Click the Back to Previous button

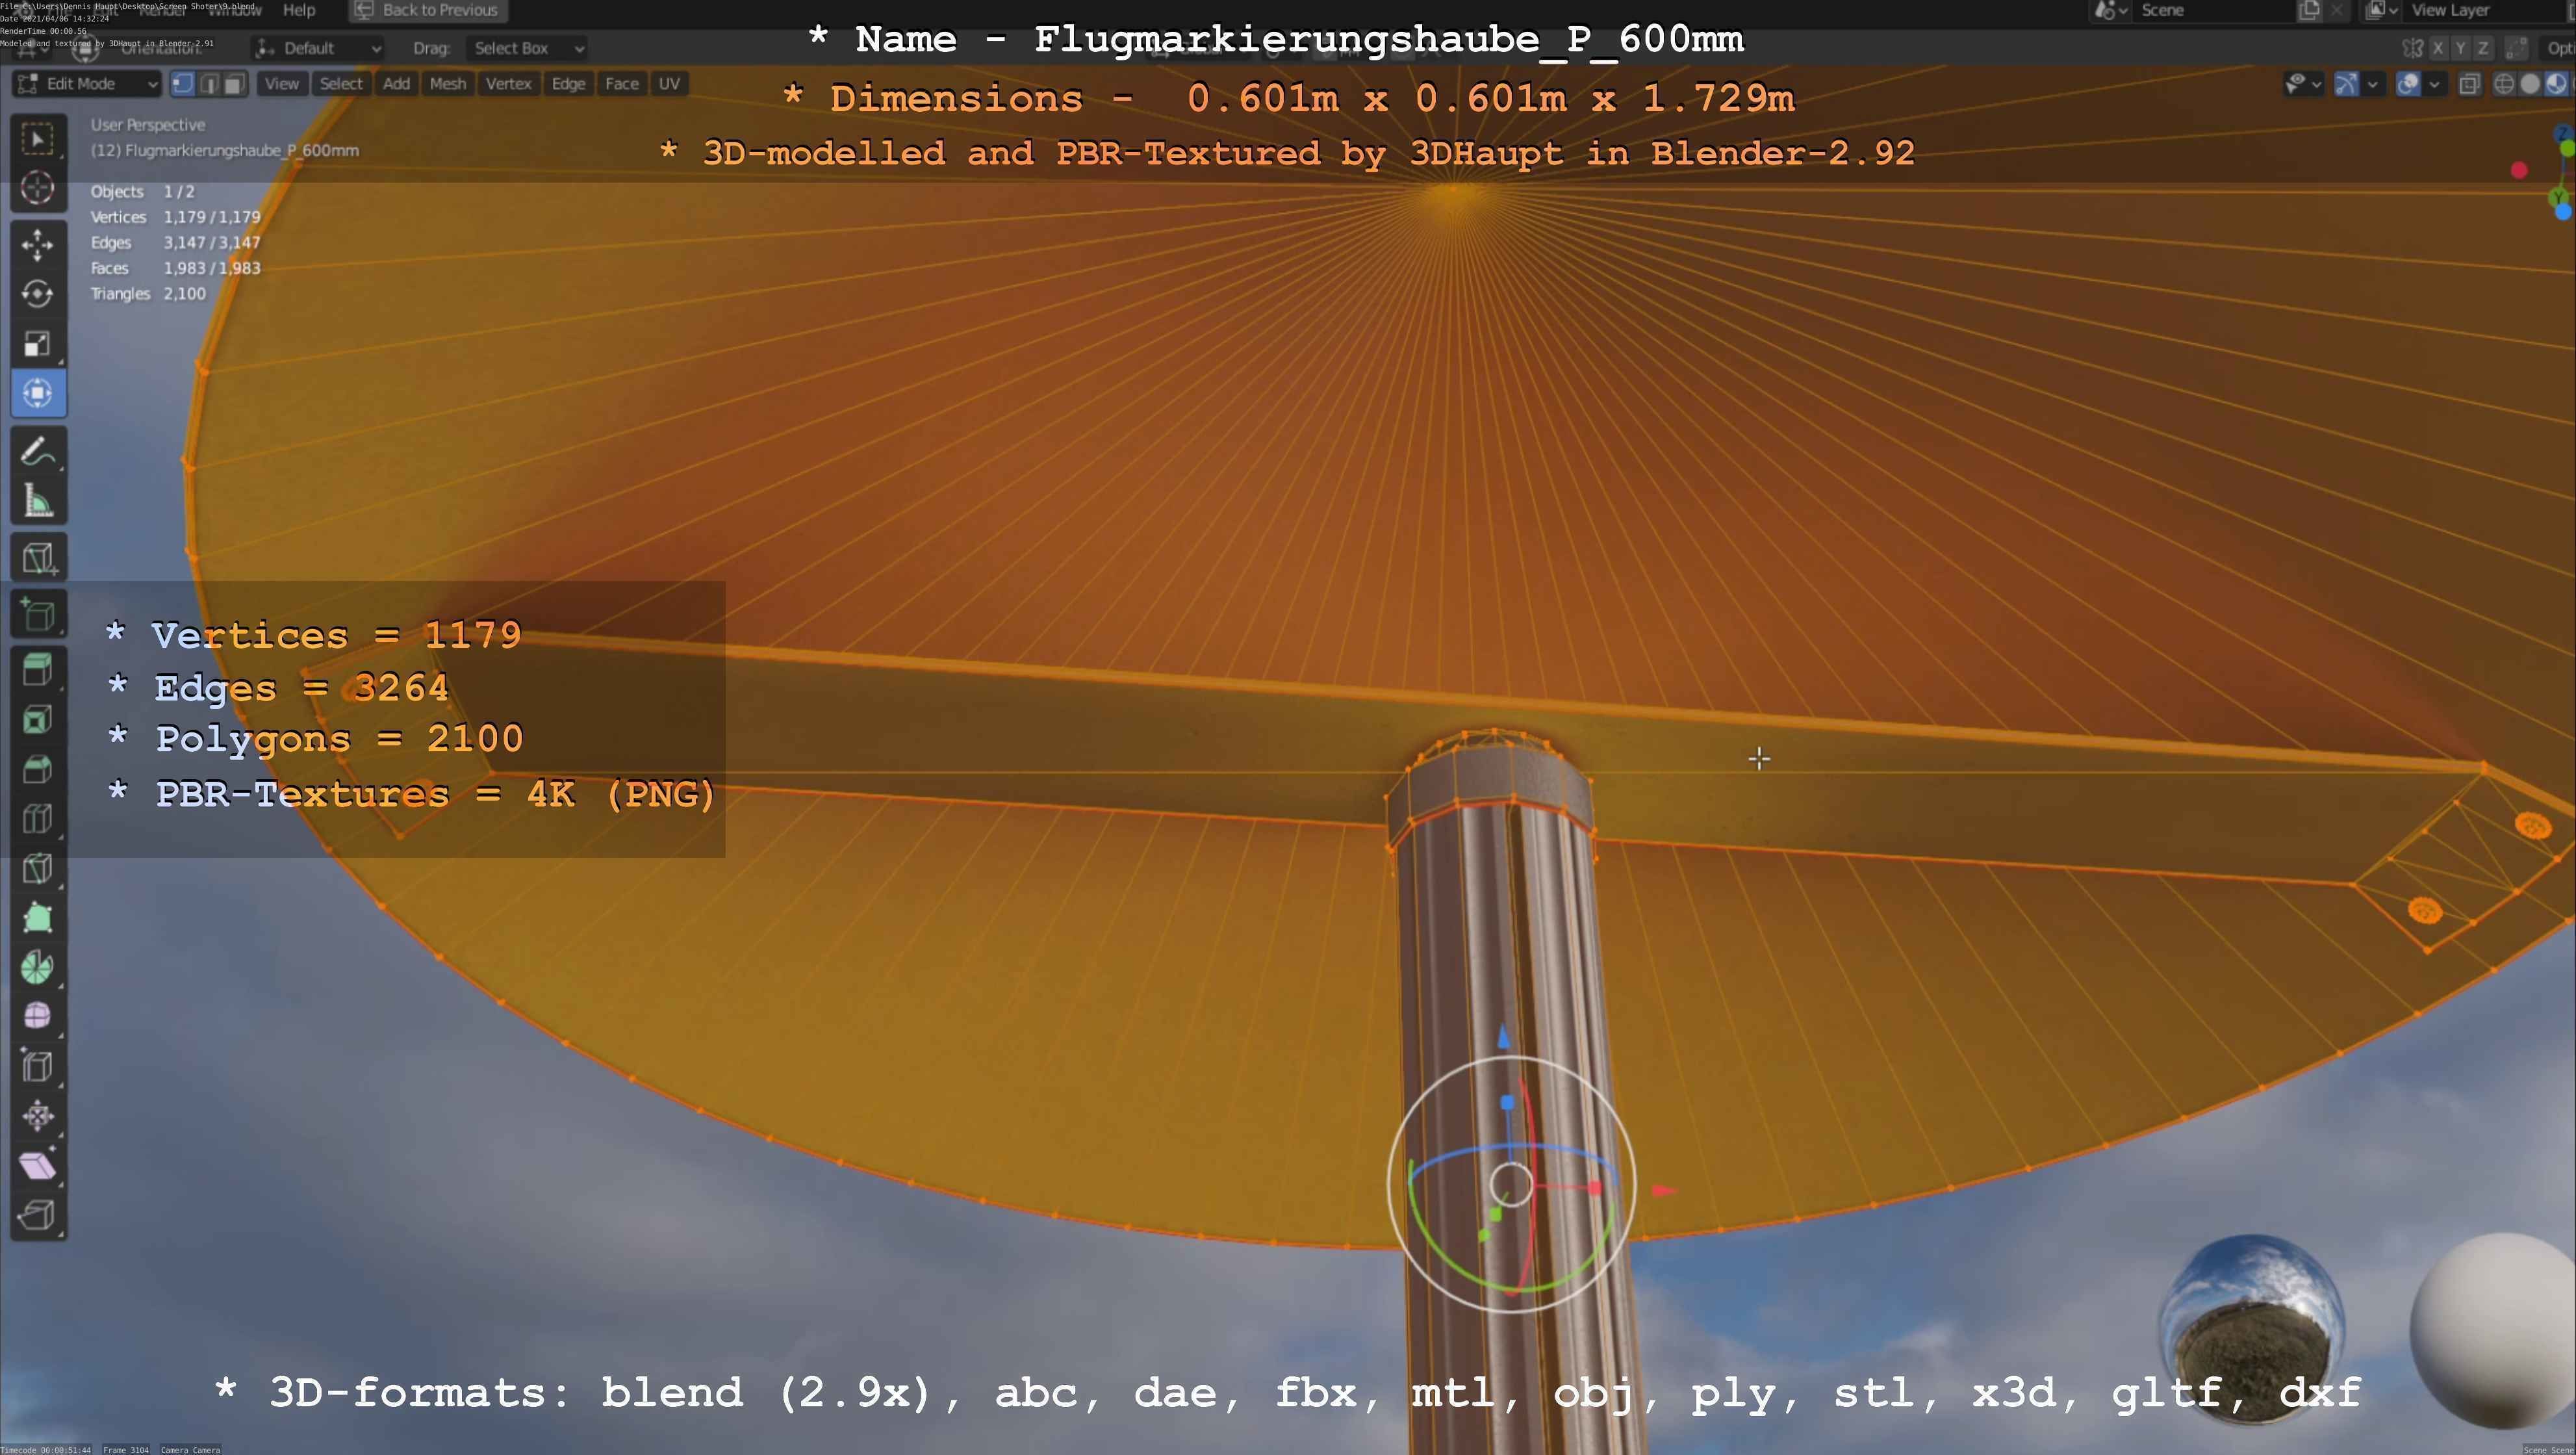[x=428, y=10]
